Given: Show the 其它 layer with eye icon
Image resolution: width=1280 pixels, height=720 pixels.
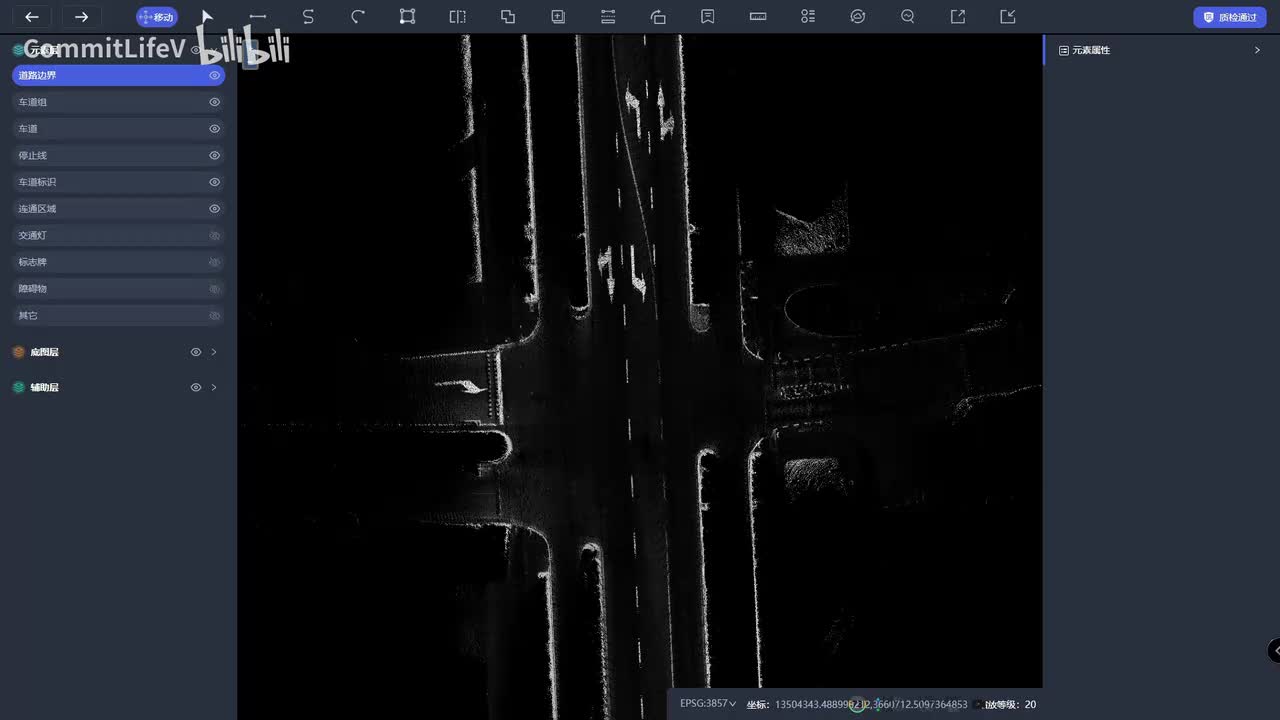Looking at the screenshot, I should click(214, 315).
